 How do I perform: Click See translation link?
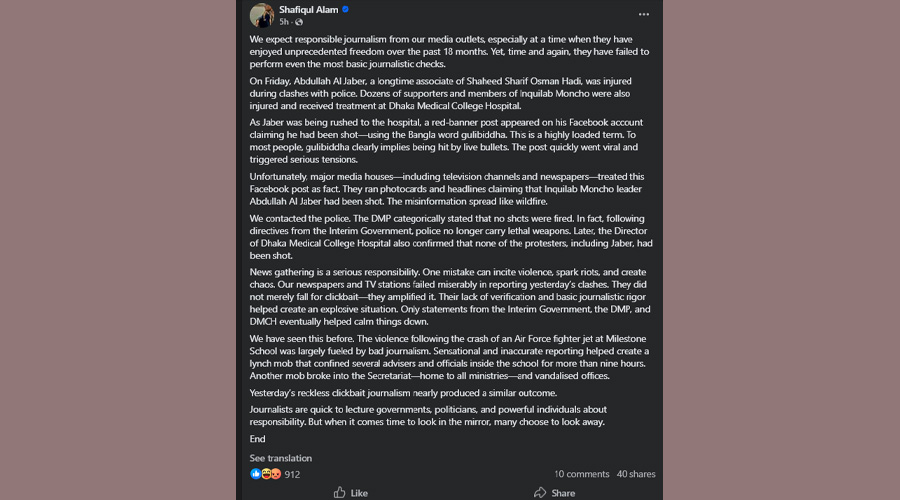pyautogui.click(x=281, y=458)
